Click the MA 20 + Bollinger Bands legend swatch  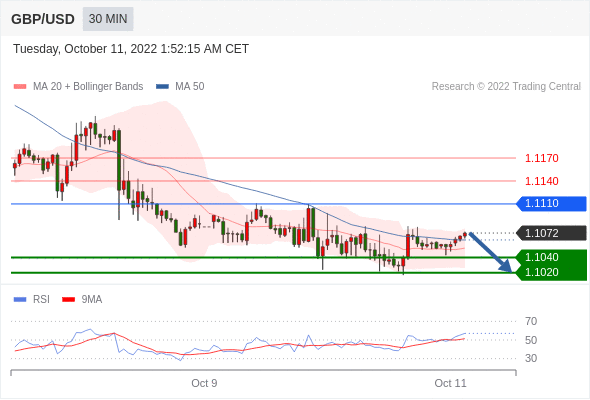click(x=20, y=87)
